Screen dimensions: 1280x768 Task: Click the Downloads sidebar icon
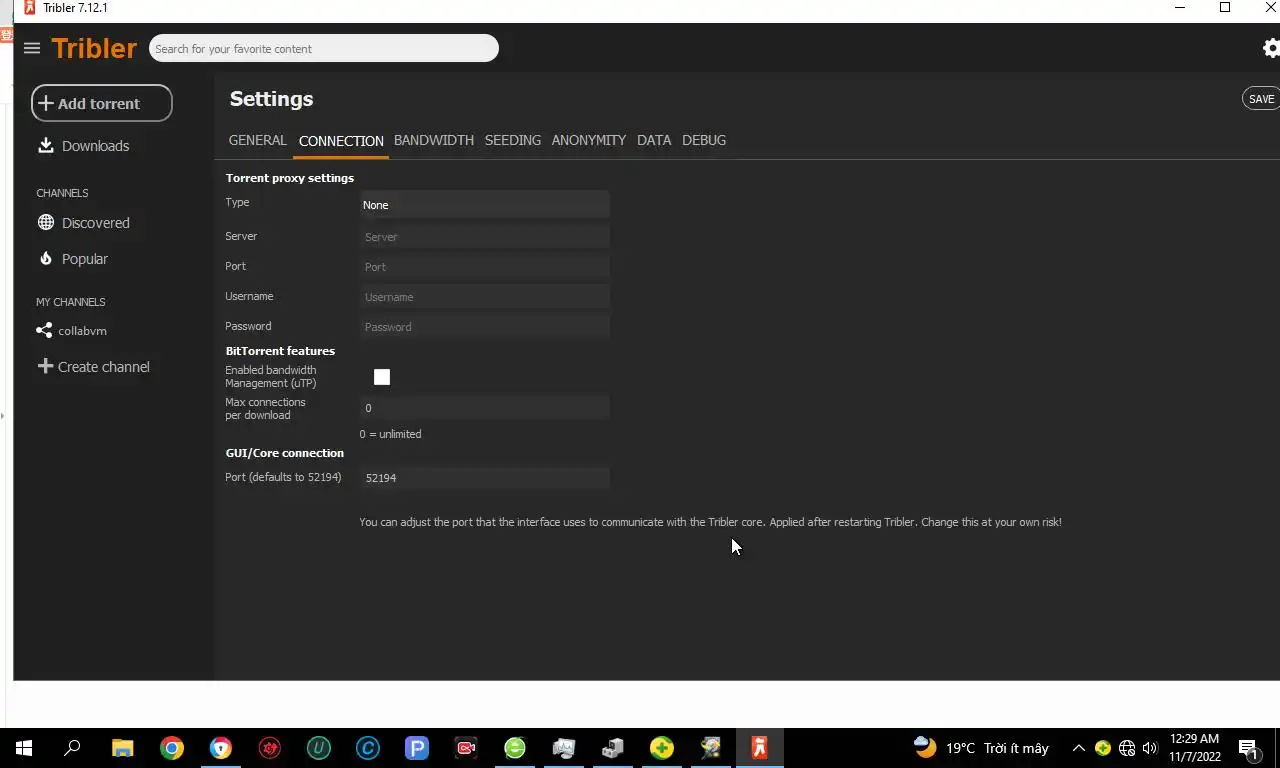click(x=45, y=145)
